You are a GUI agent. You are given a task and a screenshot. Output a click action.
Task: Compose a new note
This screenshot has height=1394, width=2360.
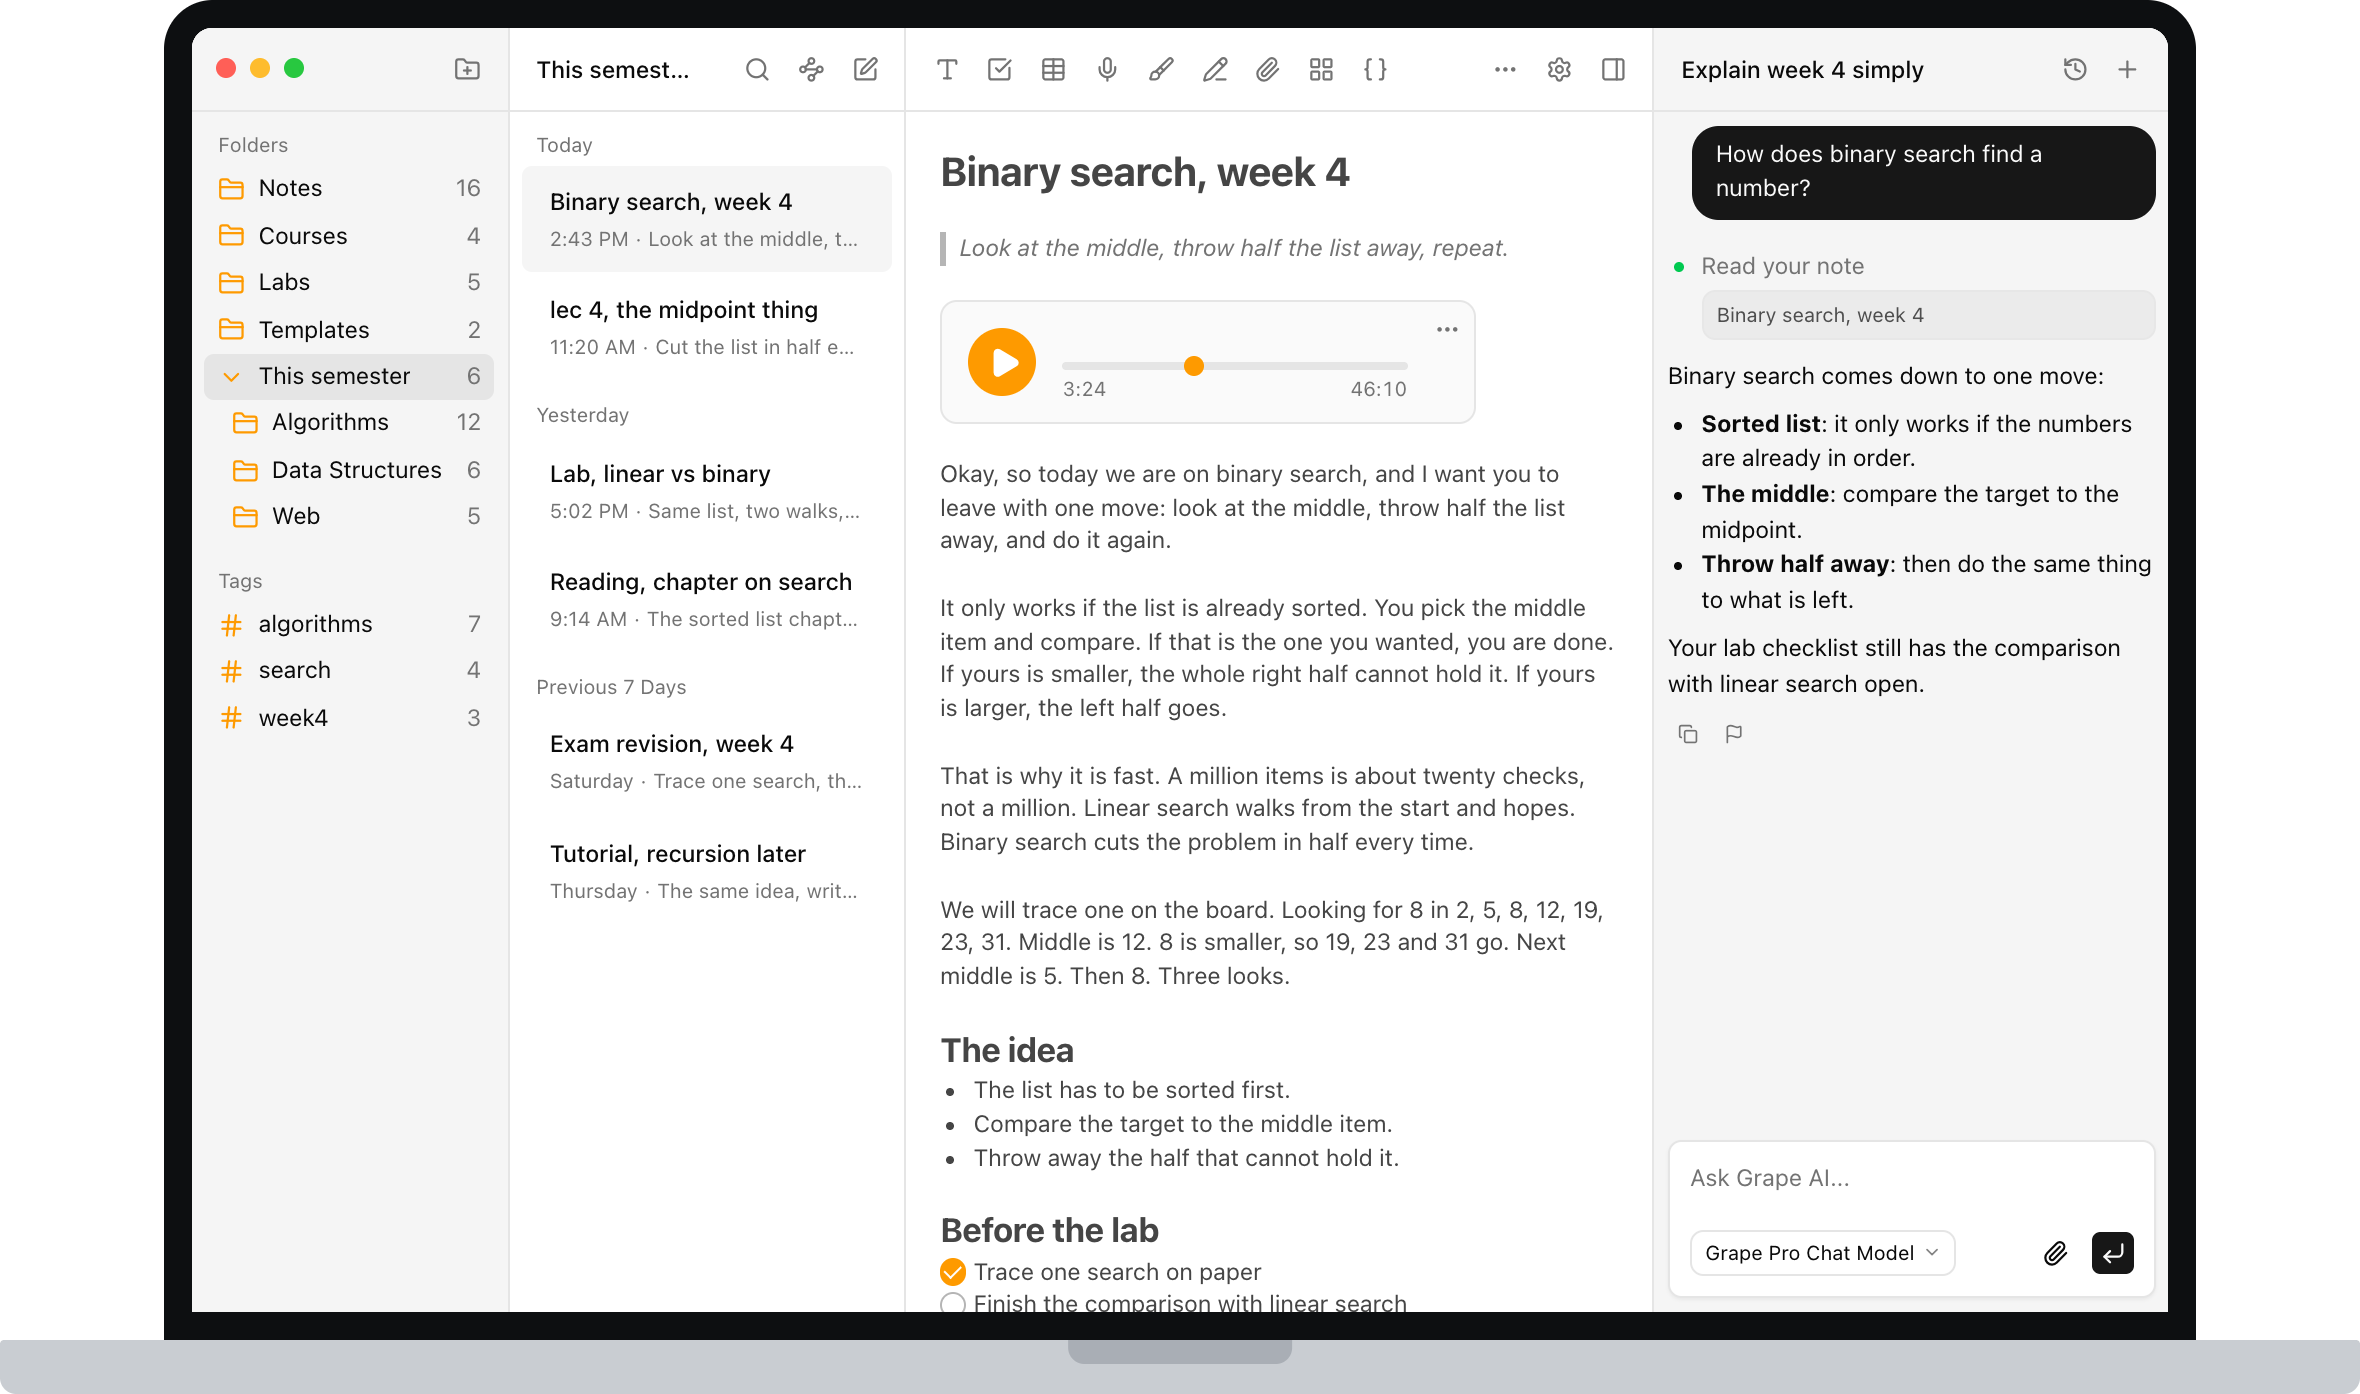click(x=865, y=69)
